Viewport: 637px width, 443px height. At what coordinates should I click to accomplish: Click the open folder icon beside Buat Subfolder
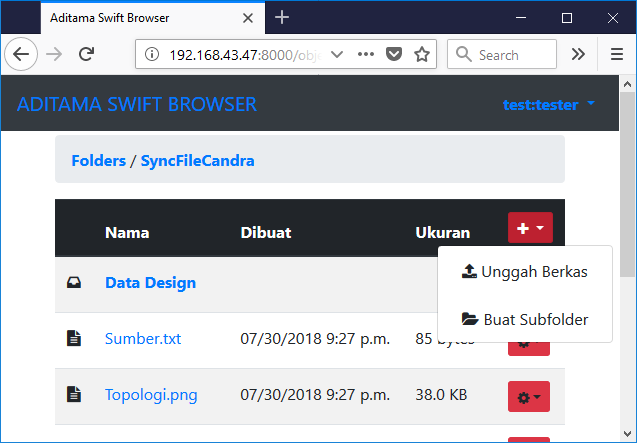click(470, 319)
